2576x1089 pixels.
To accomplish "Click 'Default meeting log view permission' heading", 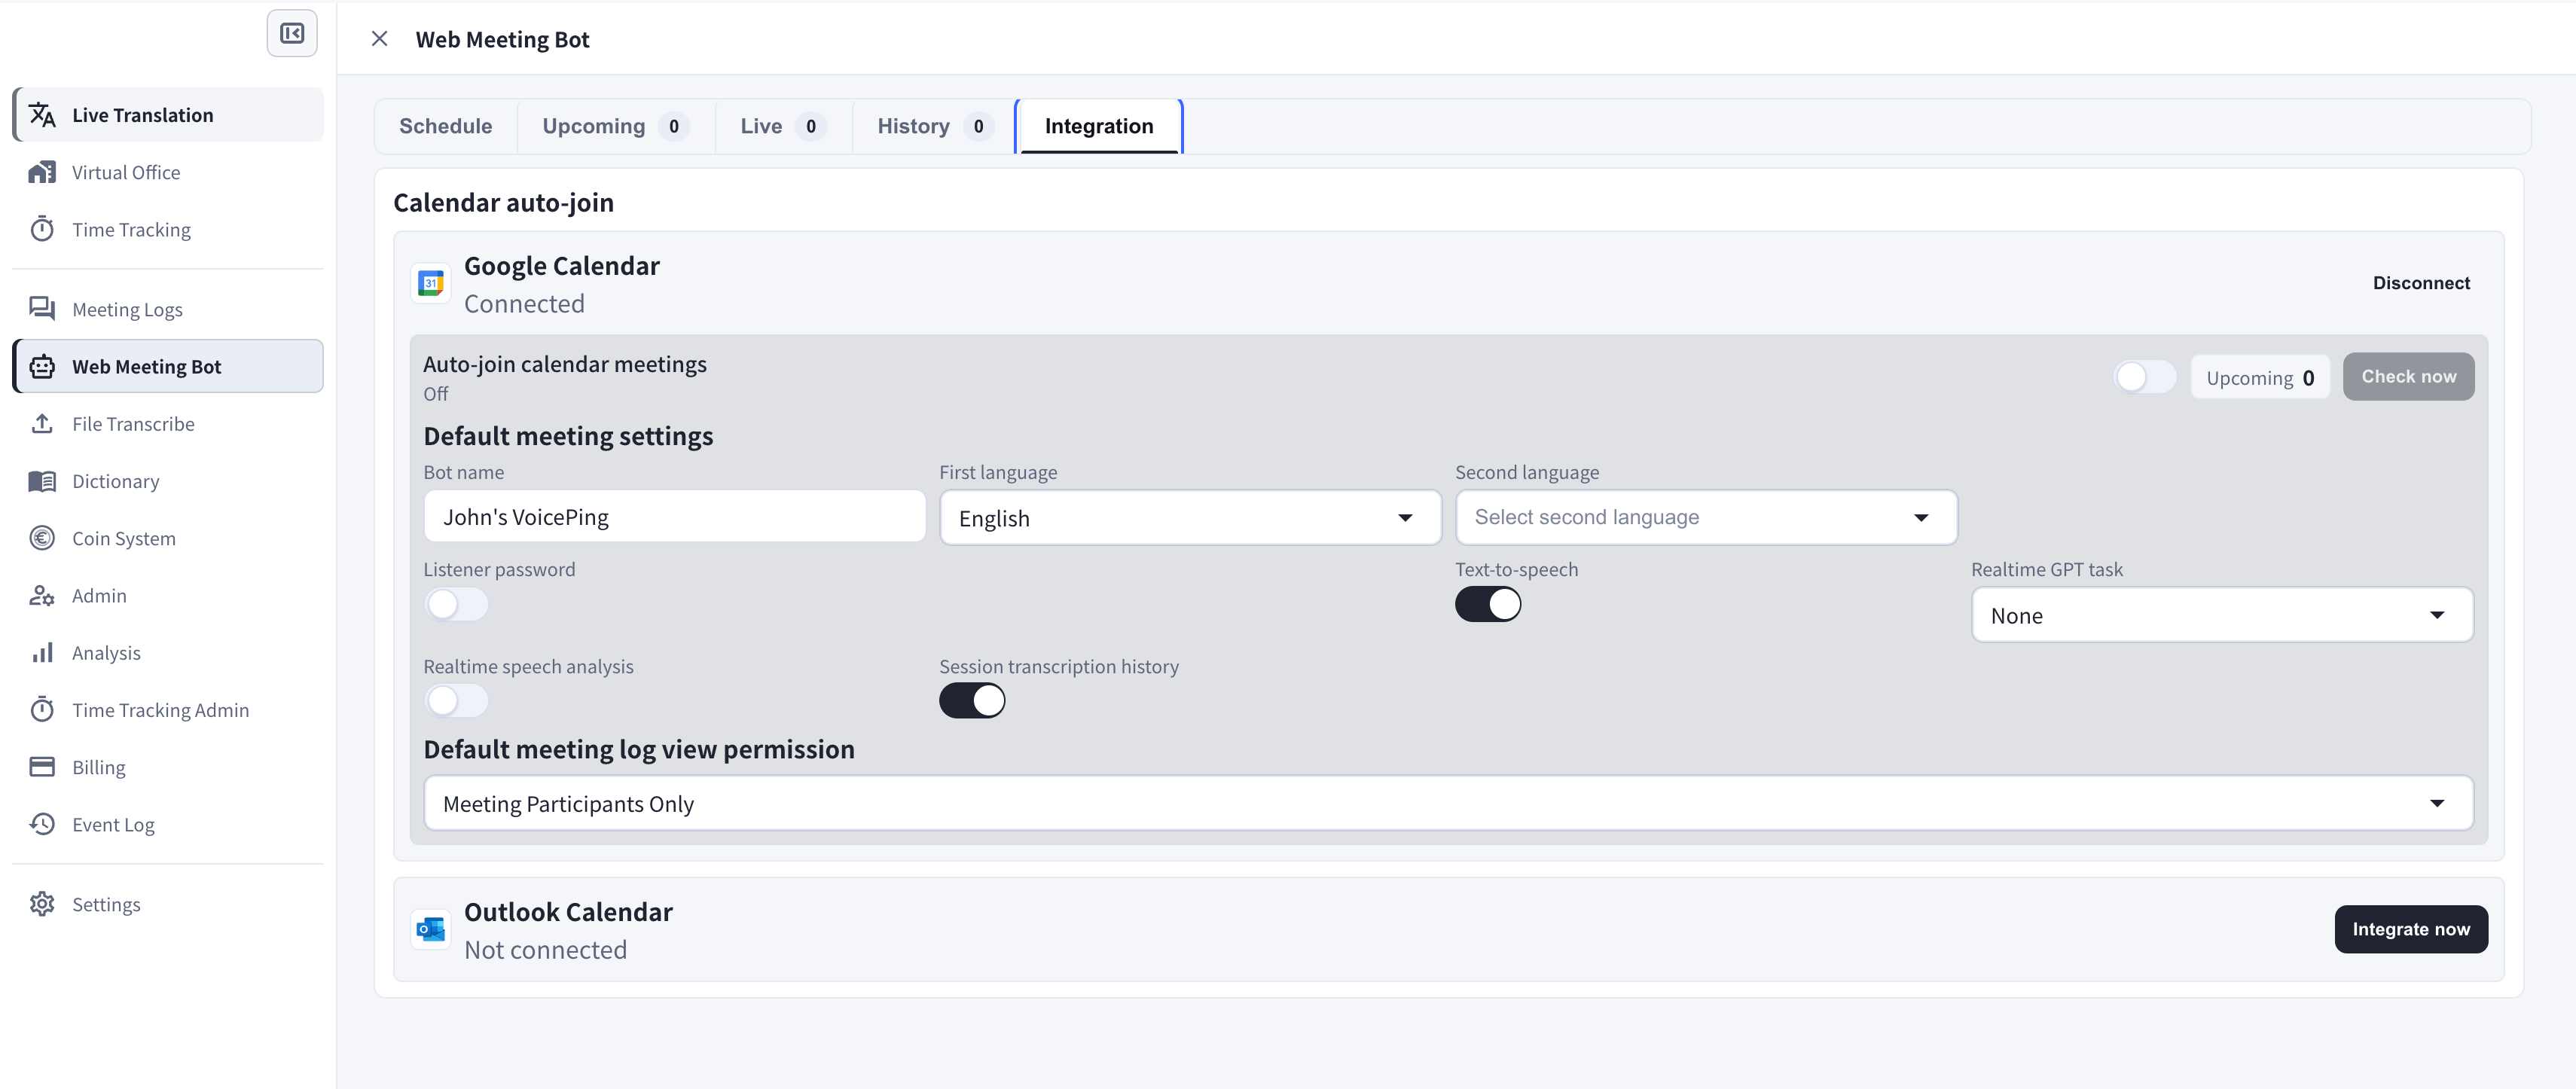I will pos(639,749).
